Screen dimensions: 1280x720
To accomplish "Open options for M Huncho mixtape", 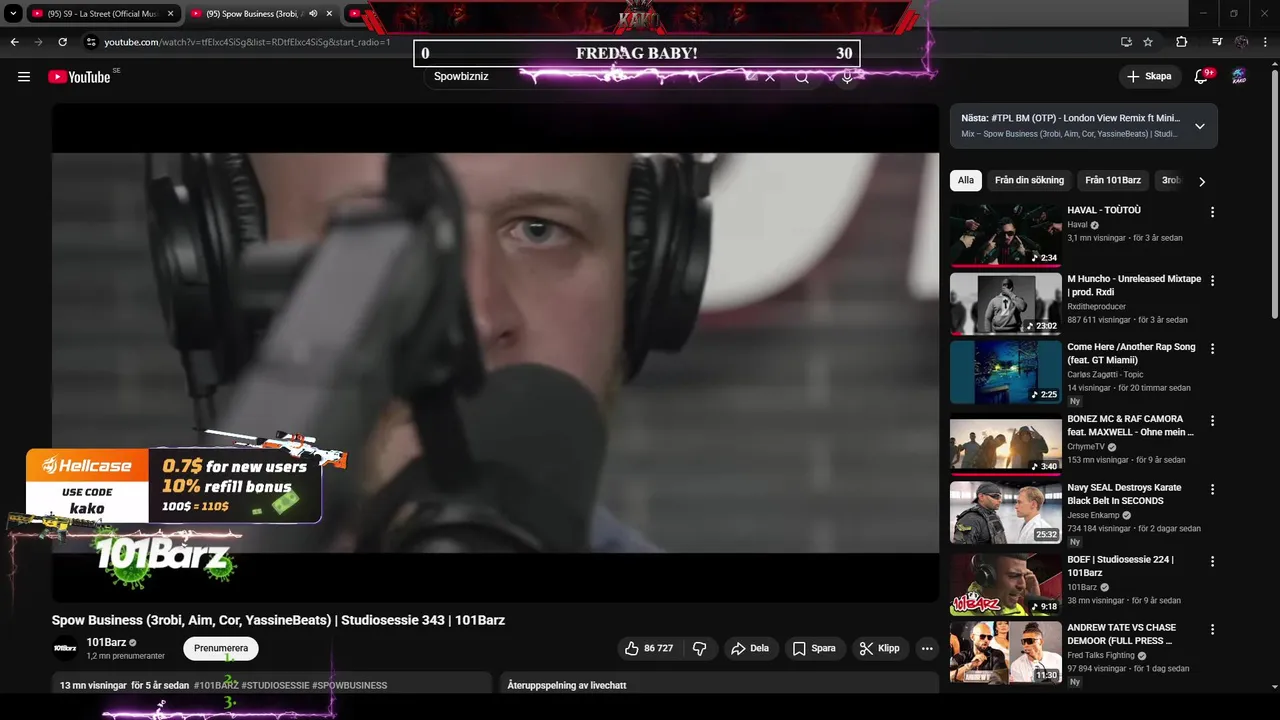I will click(x=1212, y=281).
